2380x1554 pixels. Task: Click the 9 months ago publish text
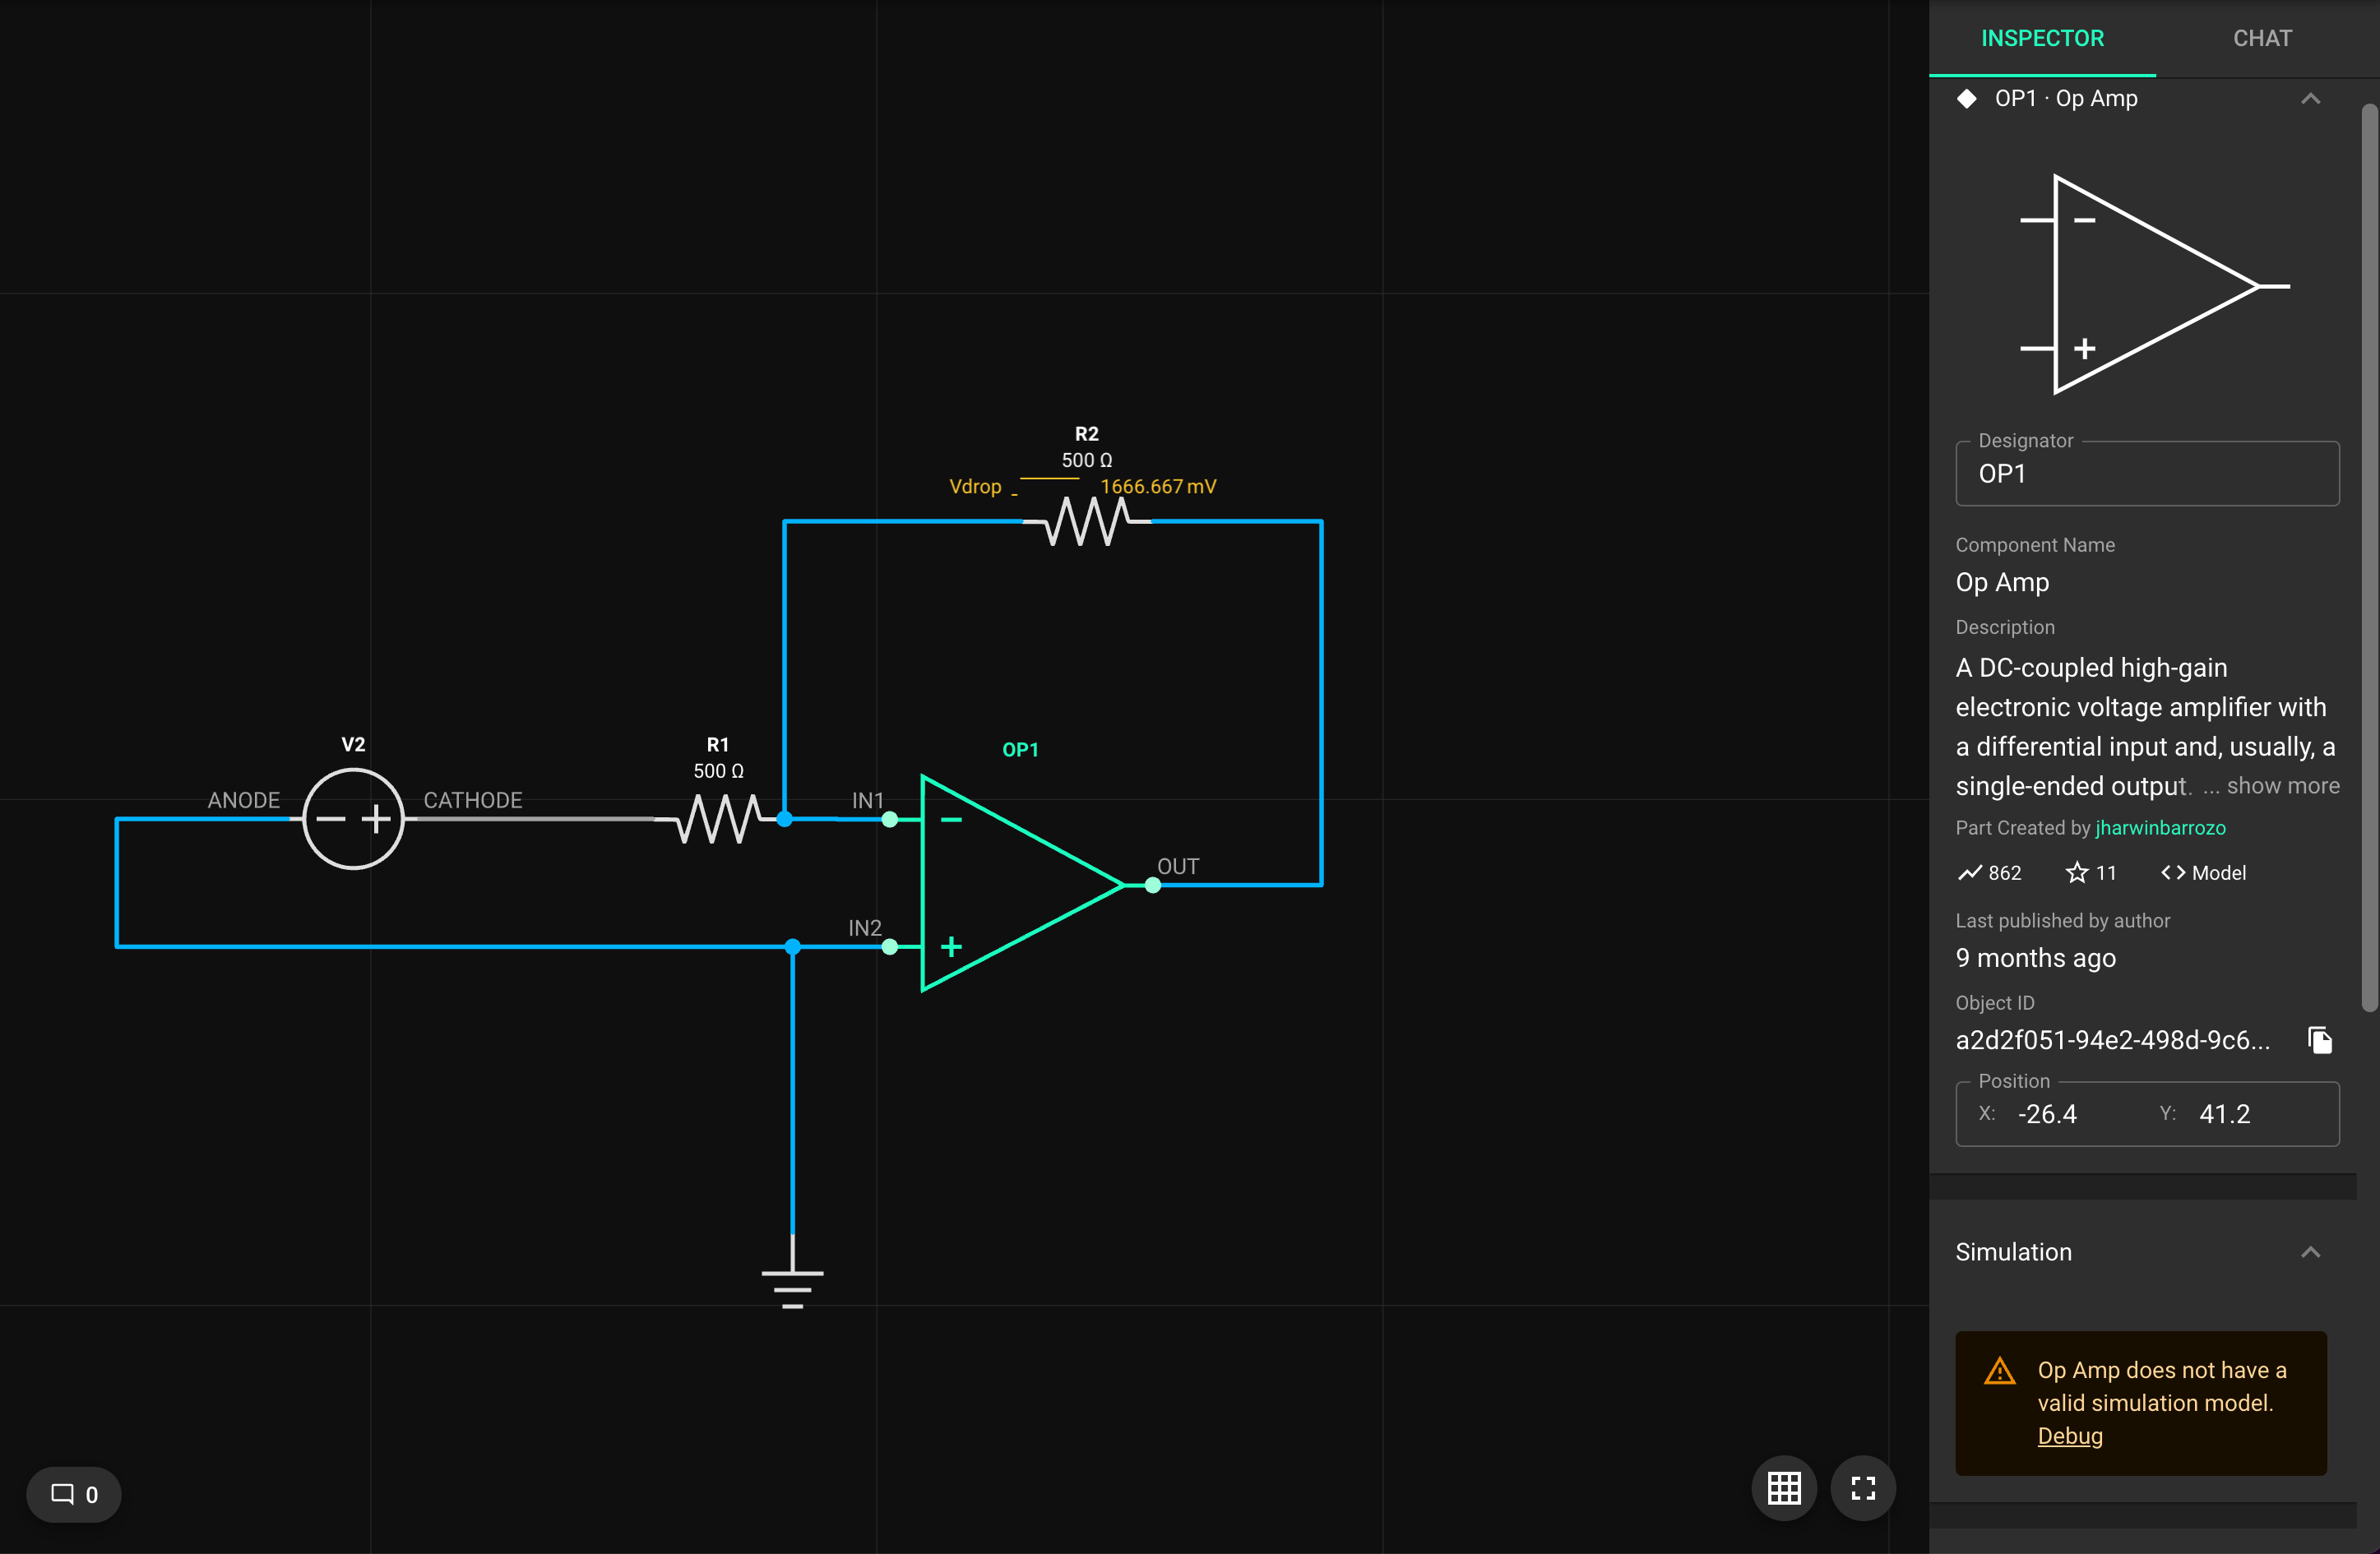click(x=2036, y=958)
